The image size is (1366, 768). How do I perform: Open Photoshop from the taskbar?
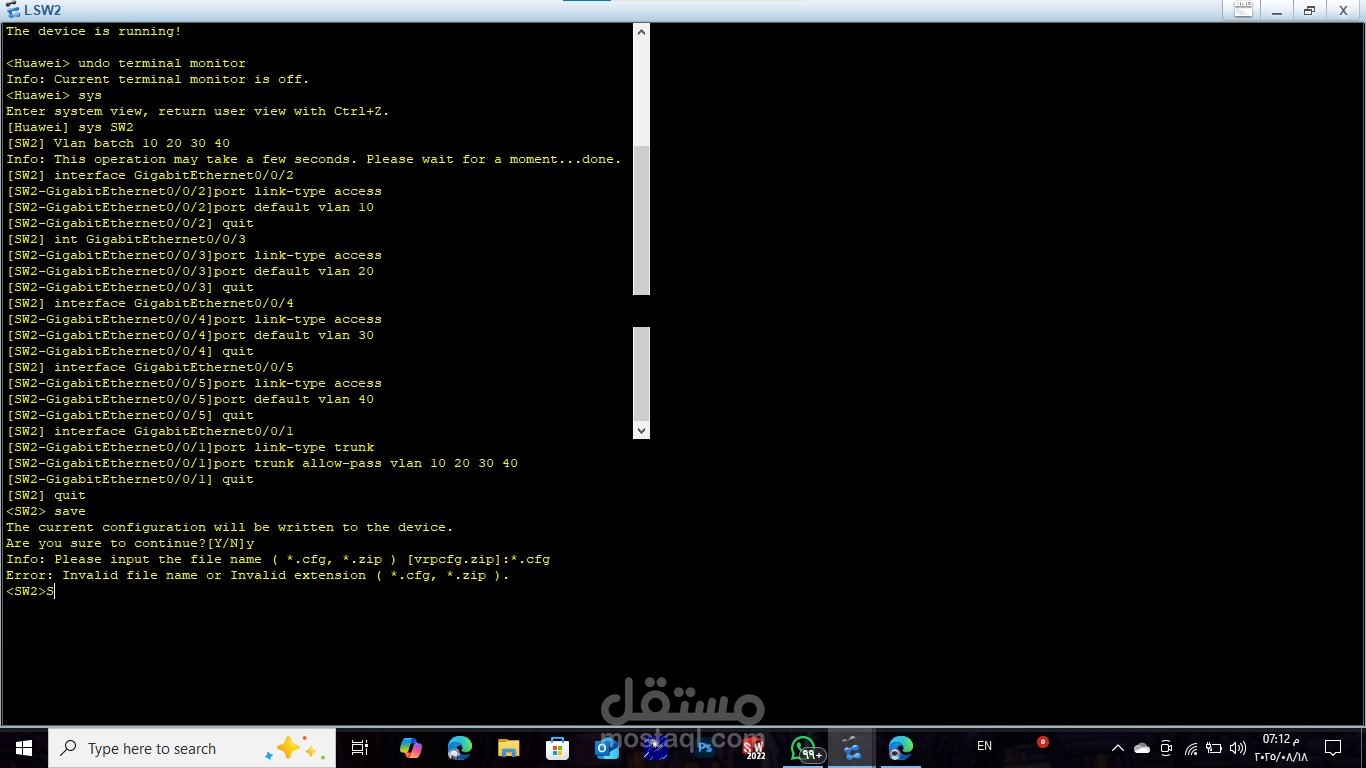tap(704, 748)
